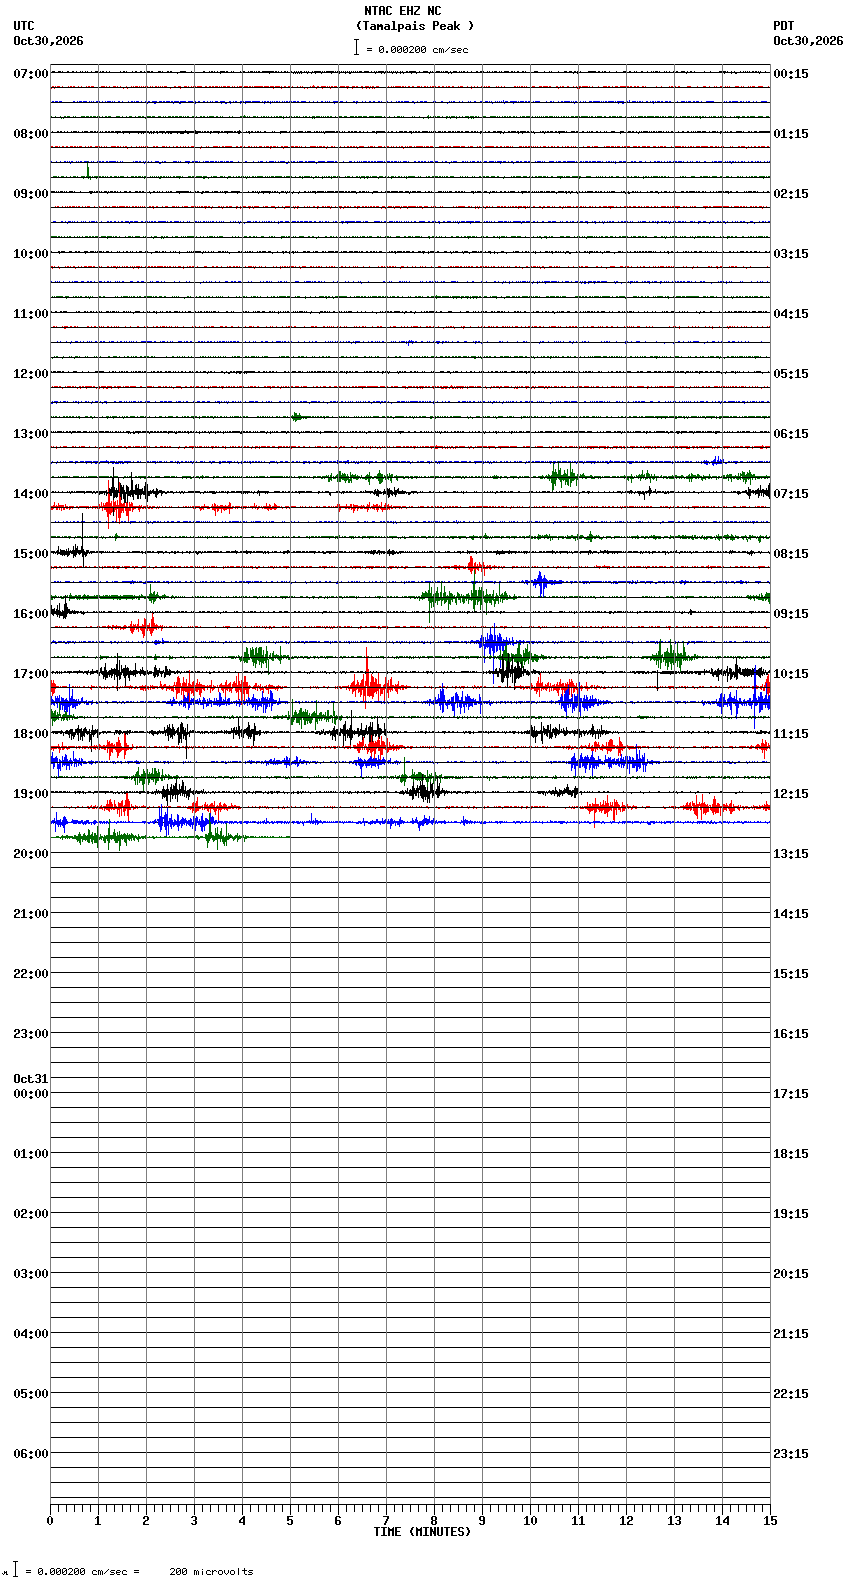Select the 19:00 UTC row label
This screenshot has width=850, height=1584.
click(31, 794)
